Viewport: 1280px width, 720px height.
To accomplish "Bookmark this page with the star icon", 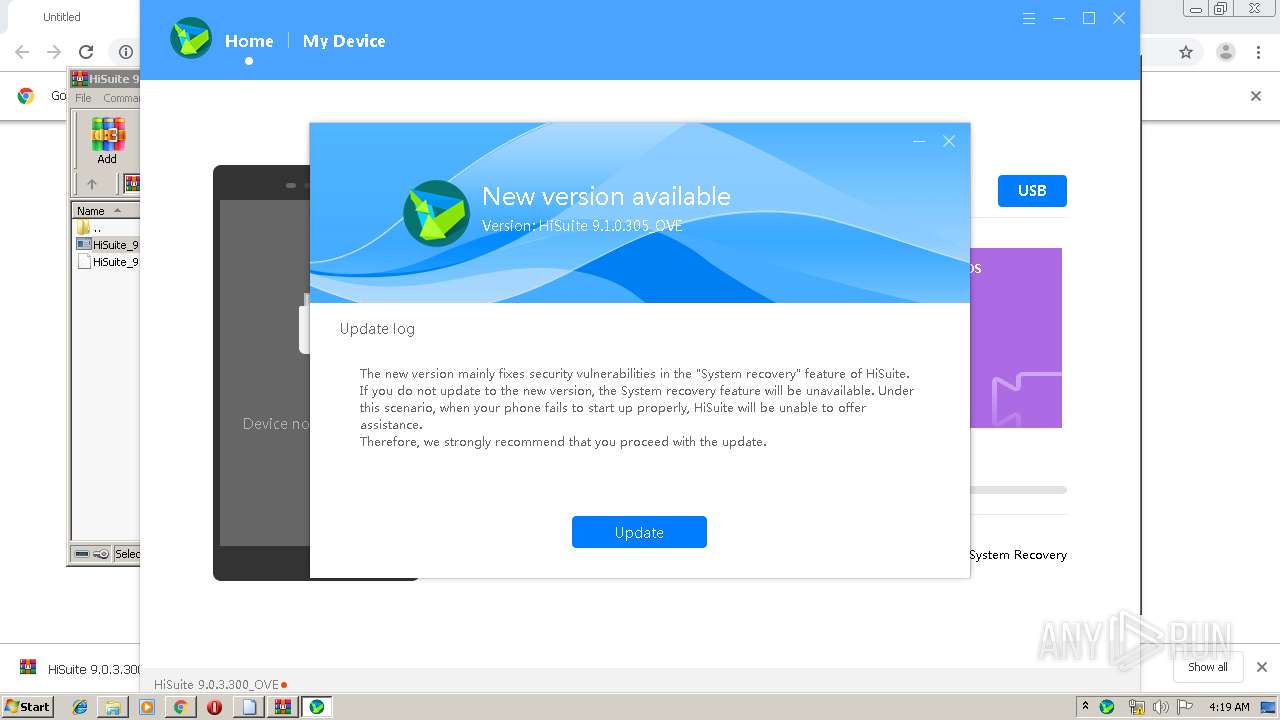I will [x=1186, y=52].
